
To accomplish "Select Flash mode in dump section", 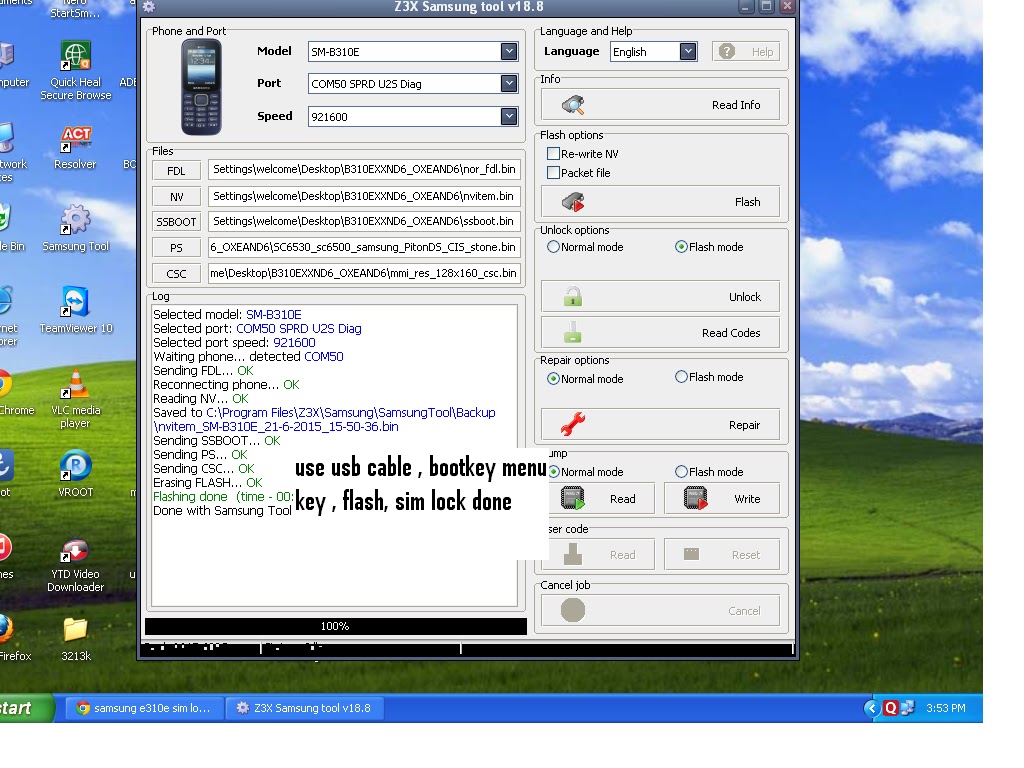I will point(681,472).
